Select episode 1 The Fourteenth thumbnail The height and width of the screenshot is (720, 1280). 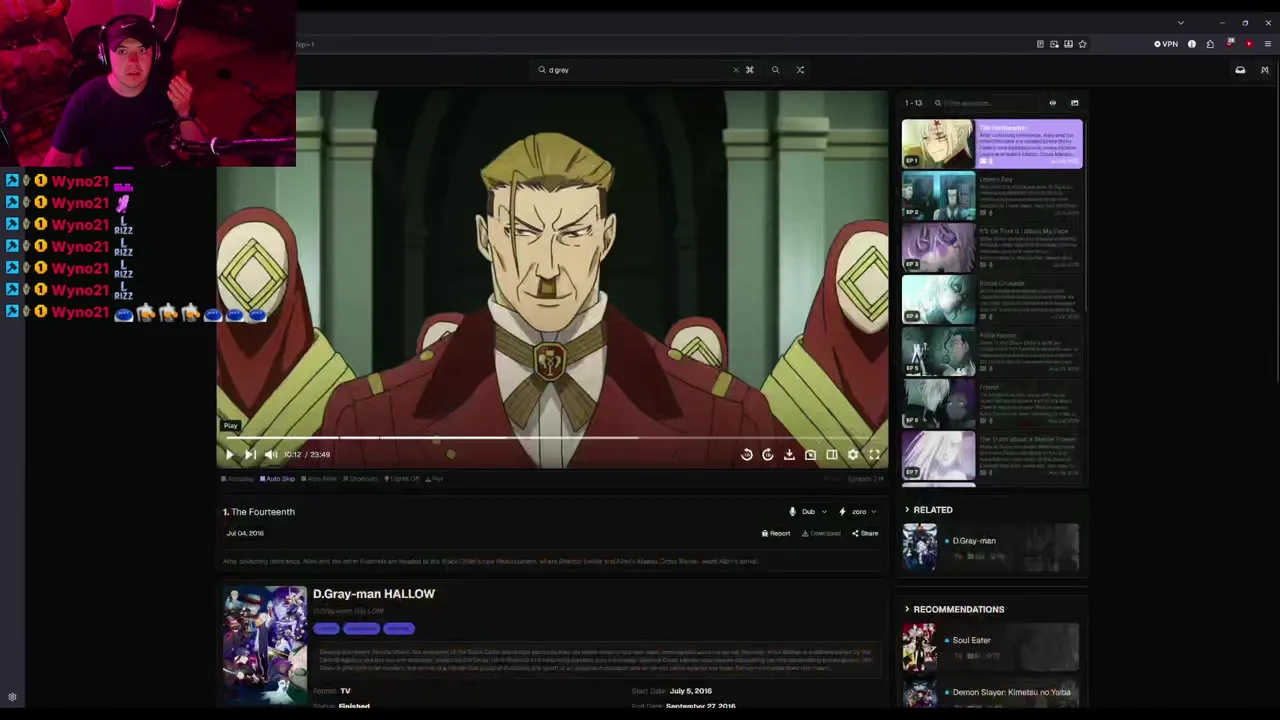(x=938, y=144)
